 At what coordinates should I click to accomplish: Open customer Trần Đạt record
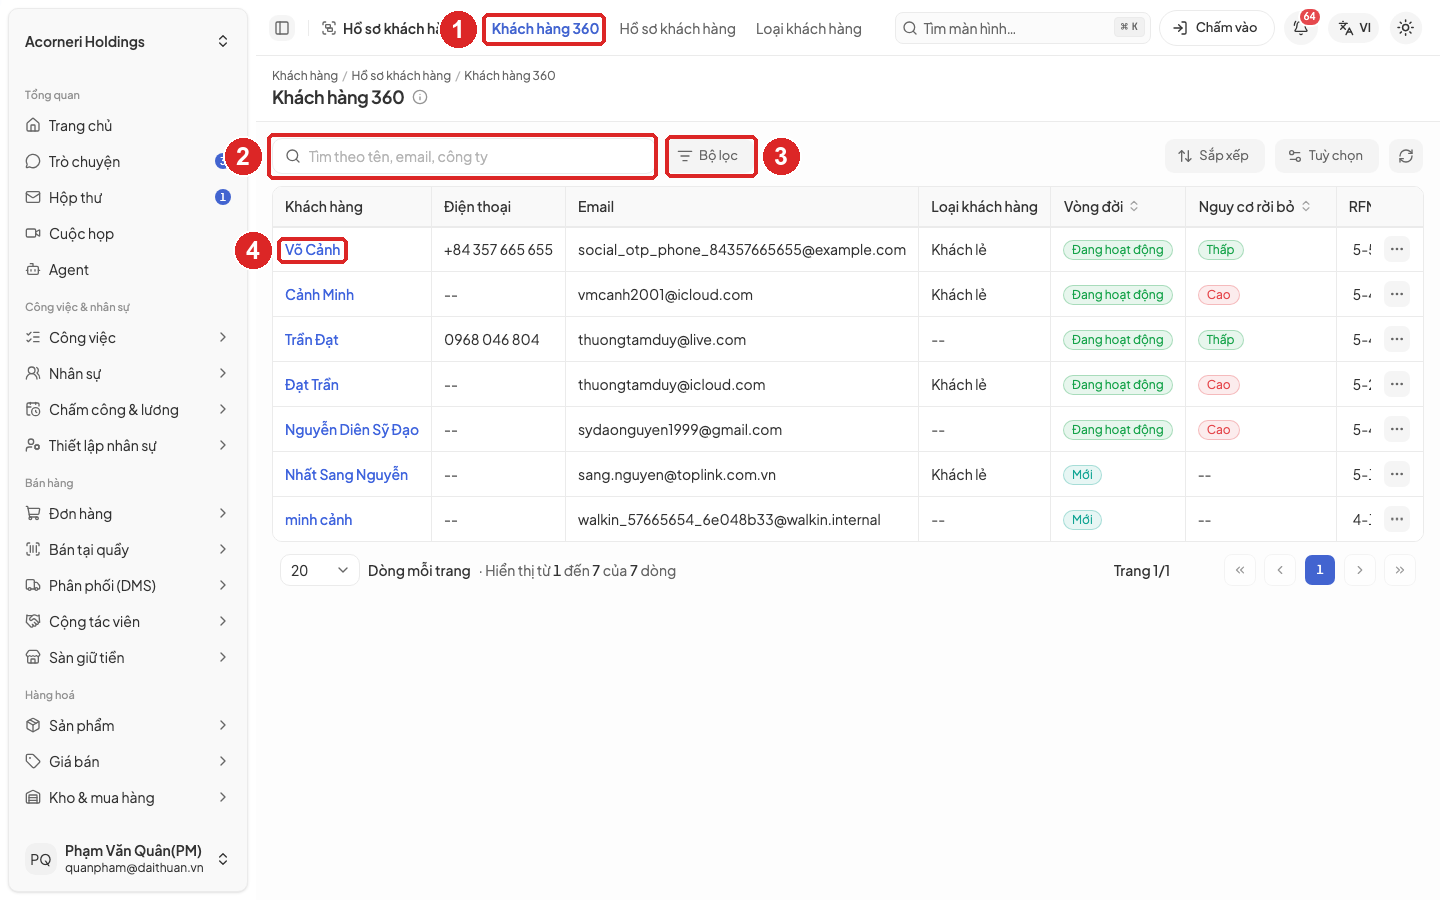pos(311,340)
